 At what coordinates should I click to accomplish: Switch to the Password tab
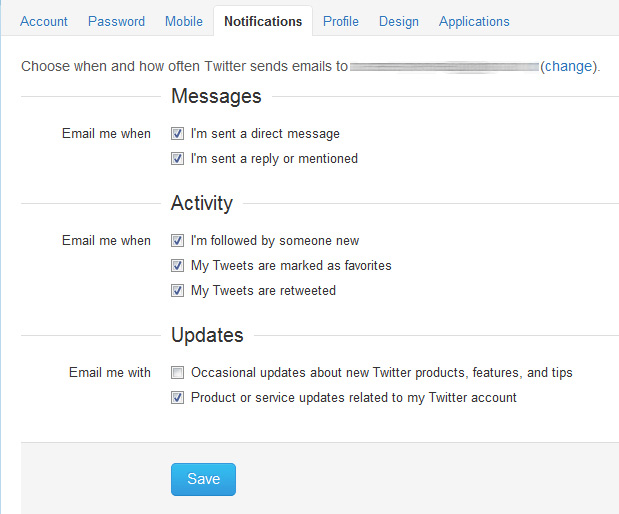coord(116,21)
